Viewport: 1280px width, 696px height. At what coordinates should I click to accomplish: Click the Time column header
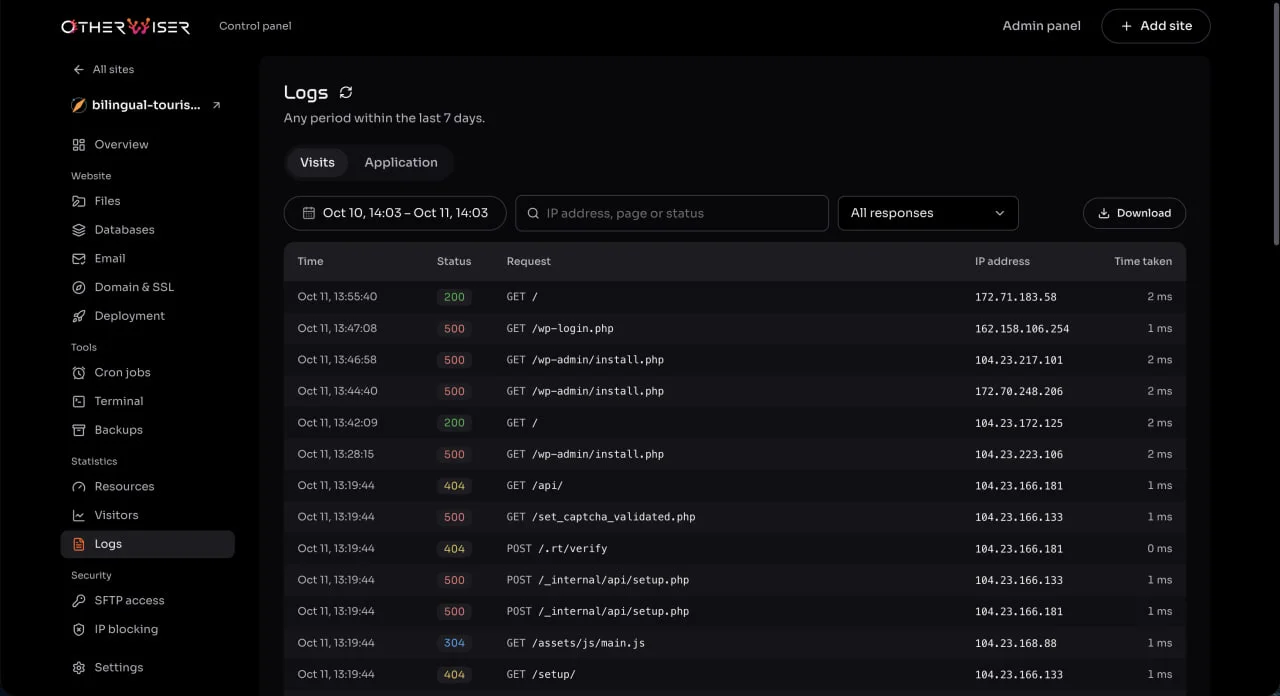coord(310,261)
